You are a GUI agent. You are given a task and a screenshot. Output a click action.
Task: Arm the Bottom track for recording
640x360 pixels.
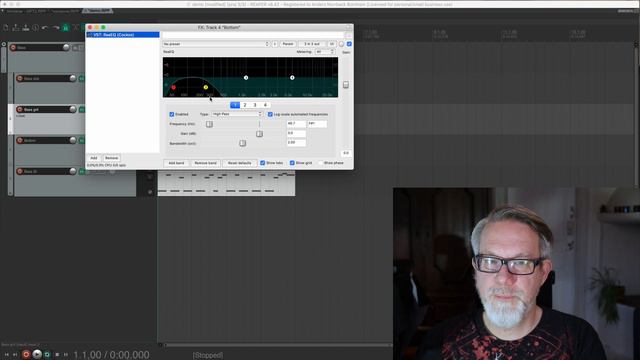(20, 140)
